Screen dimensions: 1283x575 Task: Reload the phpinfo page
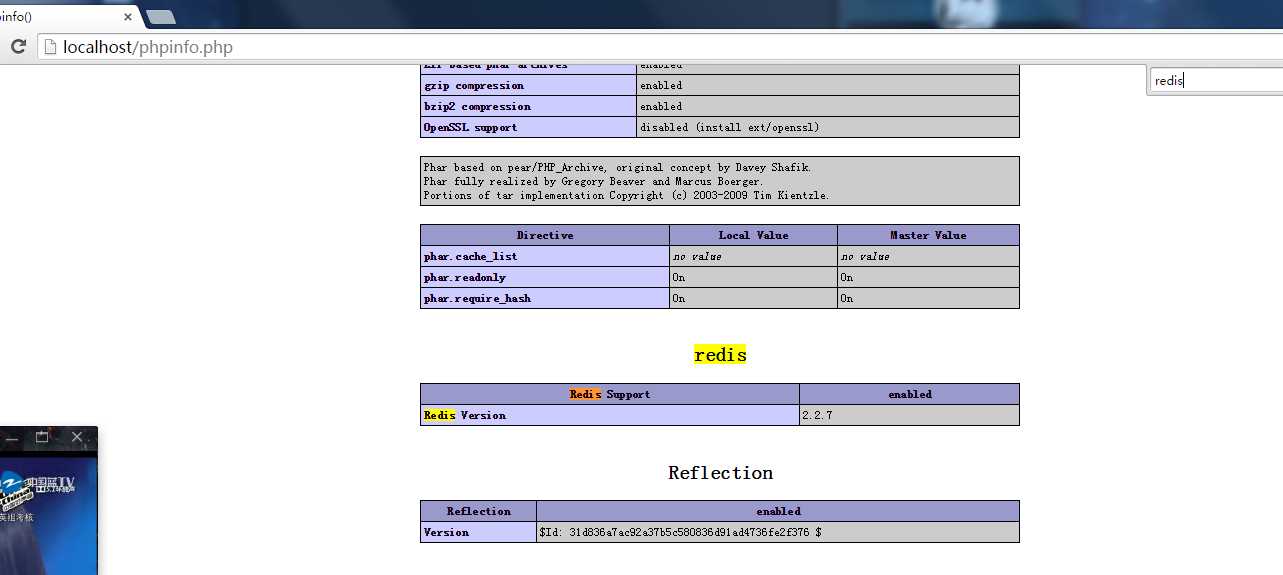click(18, 47)
